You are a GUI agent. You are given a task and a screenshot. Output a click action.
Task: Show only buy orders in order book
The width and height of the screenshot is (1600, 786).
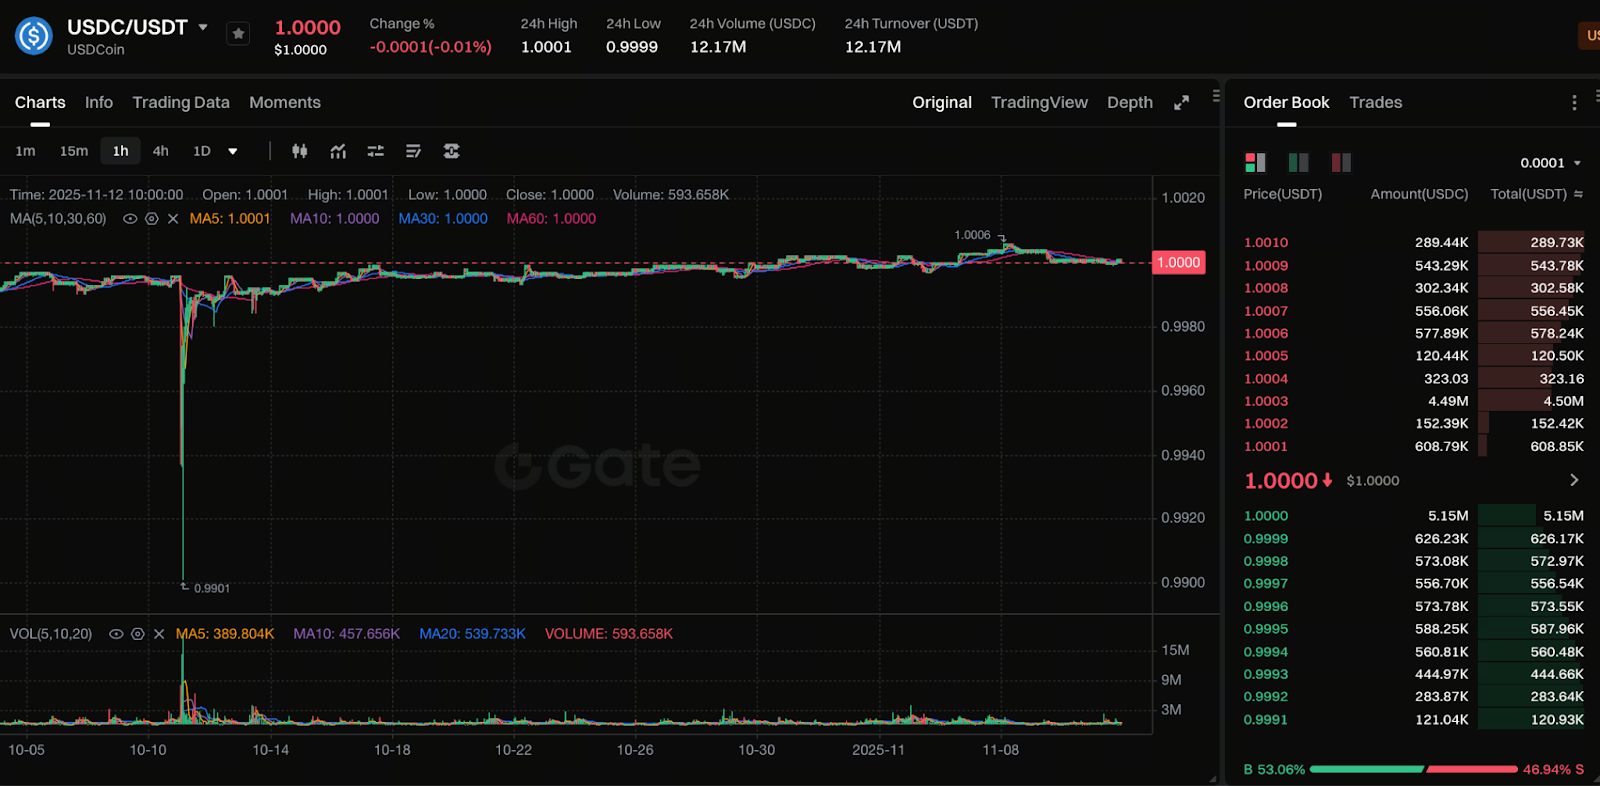pos(1298,162)
